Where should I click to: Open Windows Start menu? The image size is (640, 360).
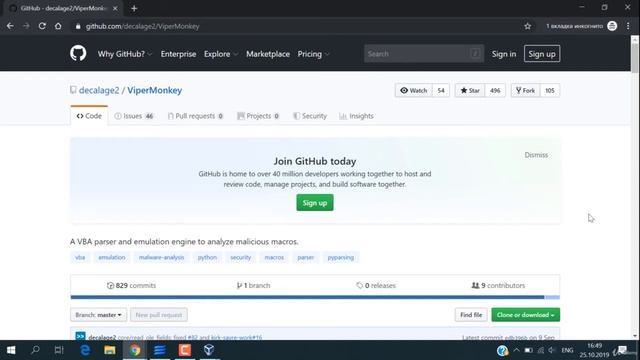coord(11,350)
